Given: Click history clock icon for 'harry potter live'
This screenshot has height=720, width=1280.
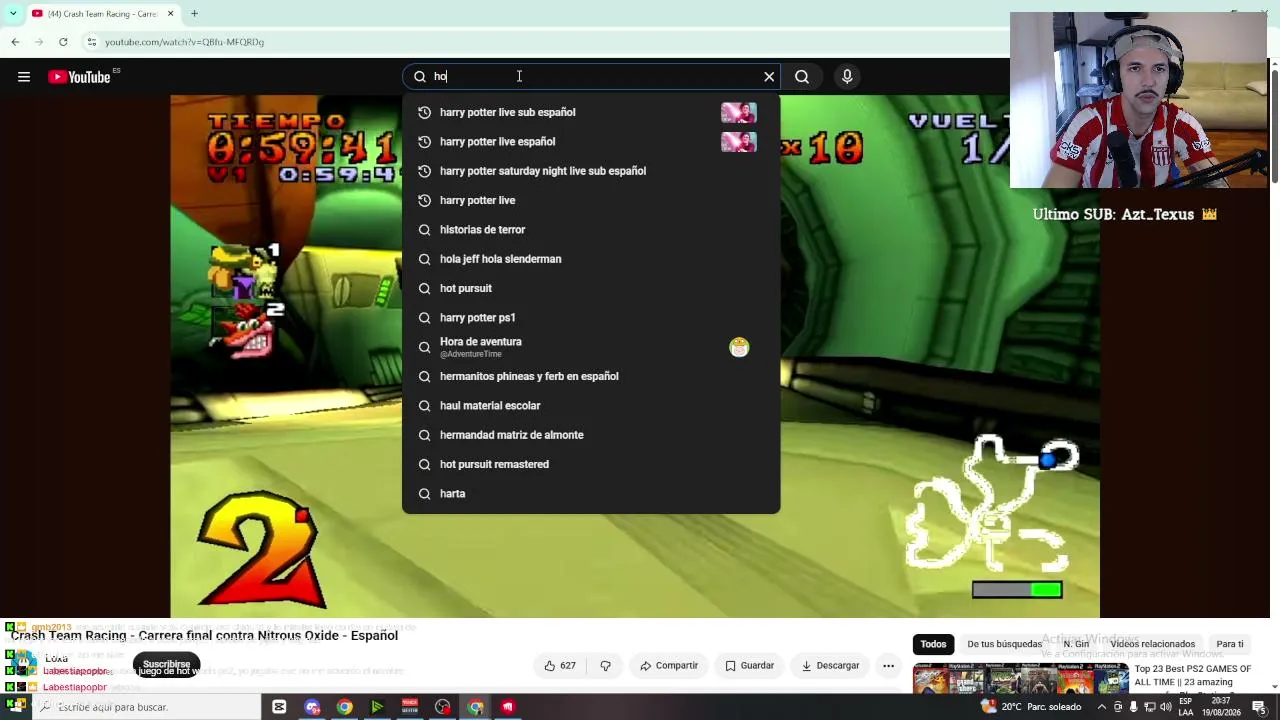Looking at the screenshot, I should (424, 200).
